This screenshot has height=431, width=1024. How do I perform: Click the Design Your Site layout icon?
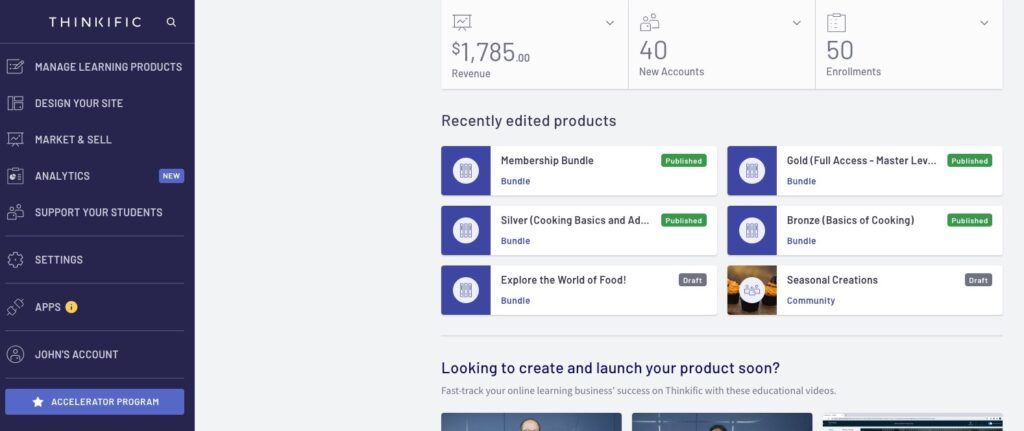pyautogui.click(x=15, y=103)
